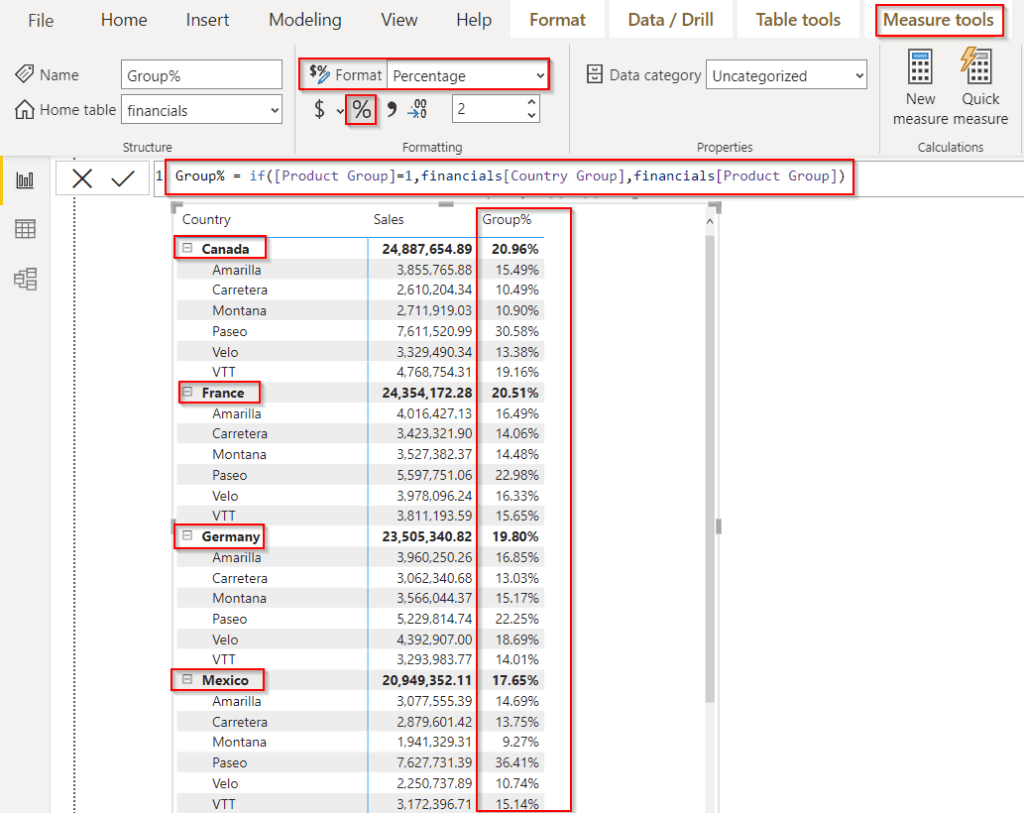The width and height of the screenshot is (1024, 813).
Task: Click the matrix vertical scrollbar thumb
Action: point(710,468)
